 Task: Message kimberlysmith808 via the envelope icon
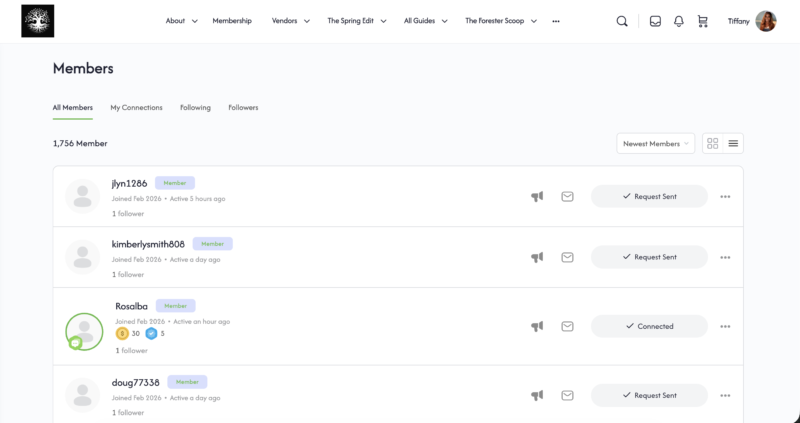[567, 257]
